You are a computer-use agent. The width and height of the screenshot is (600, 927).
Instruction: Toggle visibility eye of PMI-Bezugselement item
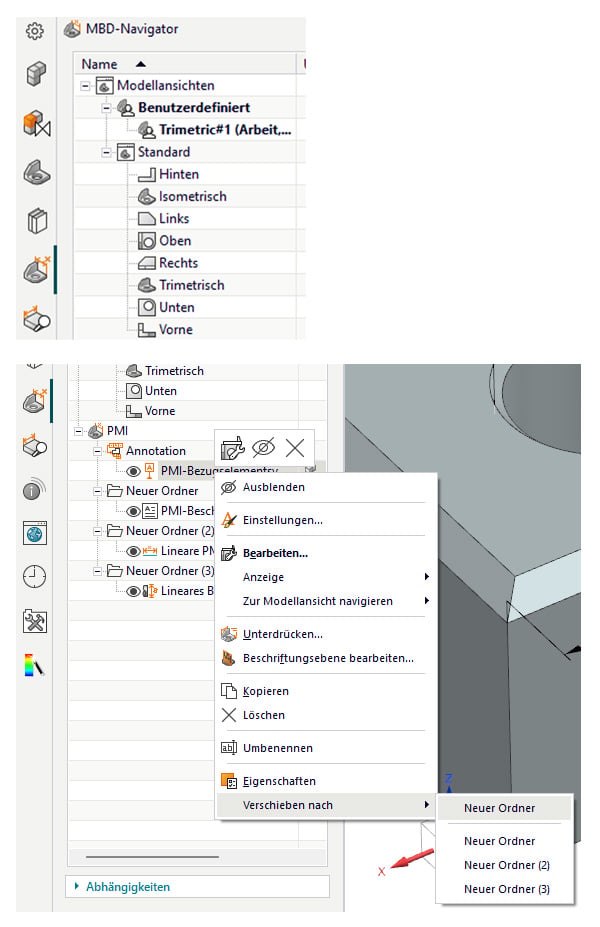(134, 471)
